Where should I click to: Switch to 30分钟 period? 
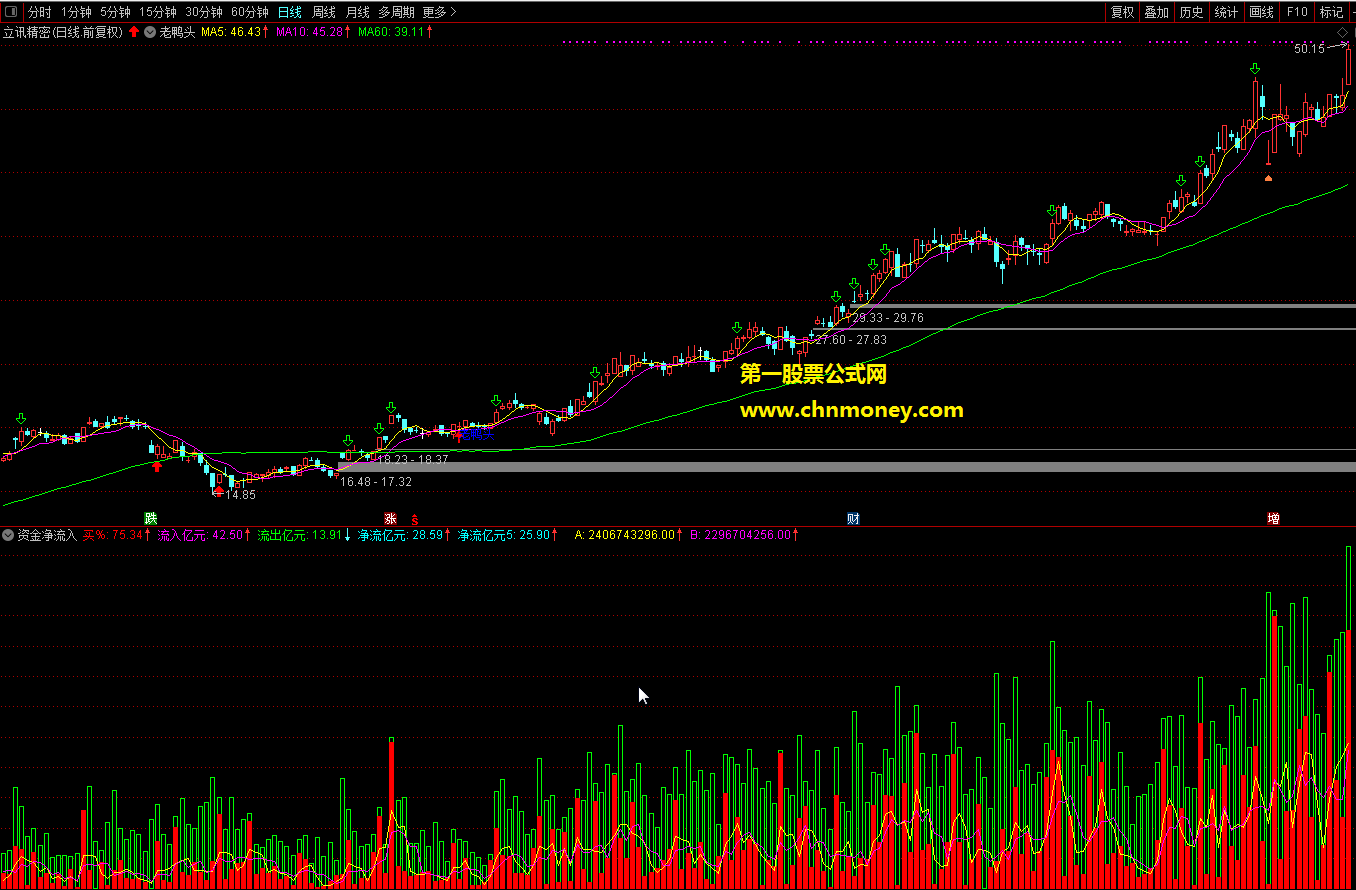(204, 12)
